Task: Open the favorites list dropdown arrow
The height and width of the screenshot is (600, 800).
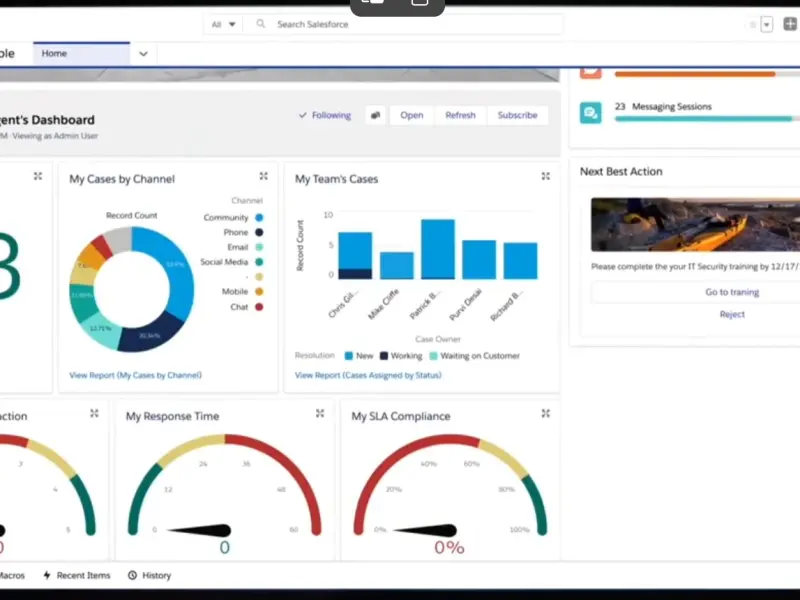Action: coord(767,24)
